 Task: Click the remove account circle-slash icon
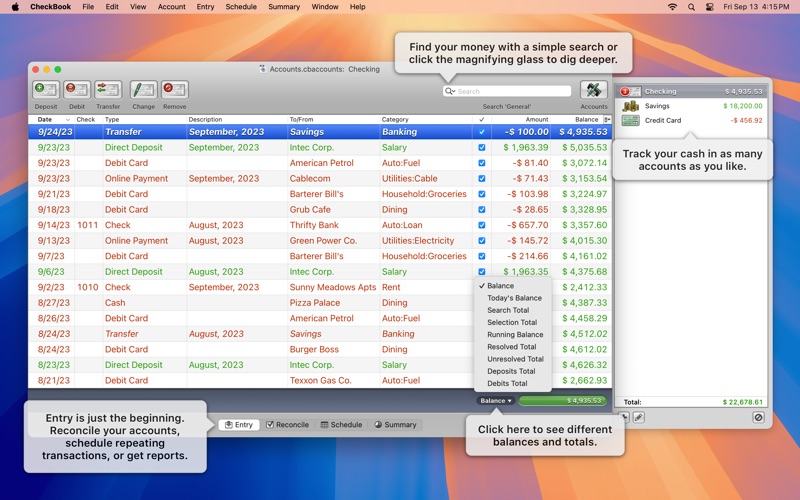tap(758, 417)
